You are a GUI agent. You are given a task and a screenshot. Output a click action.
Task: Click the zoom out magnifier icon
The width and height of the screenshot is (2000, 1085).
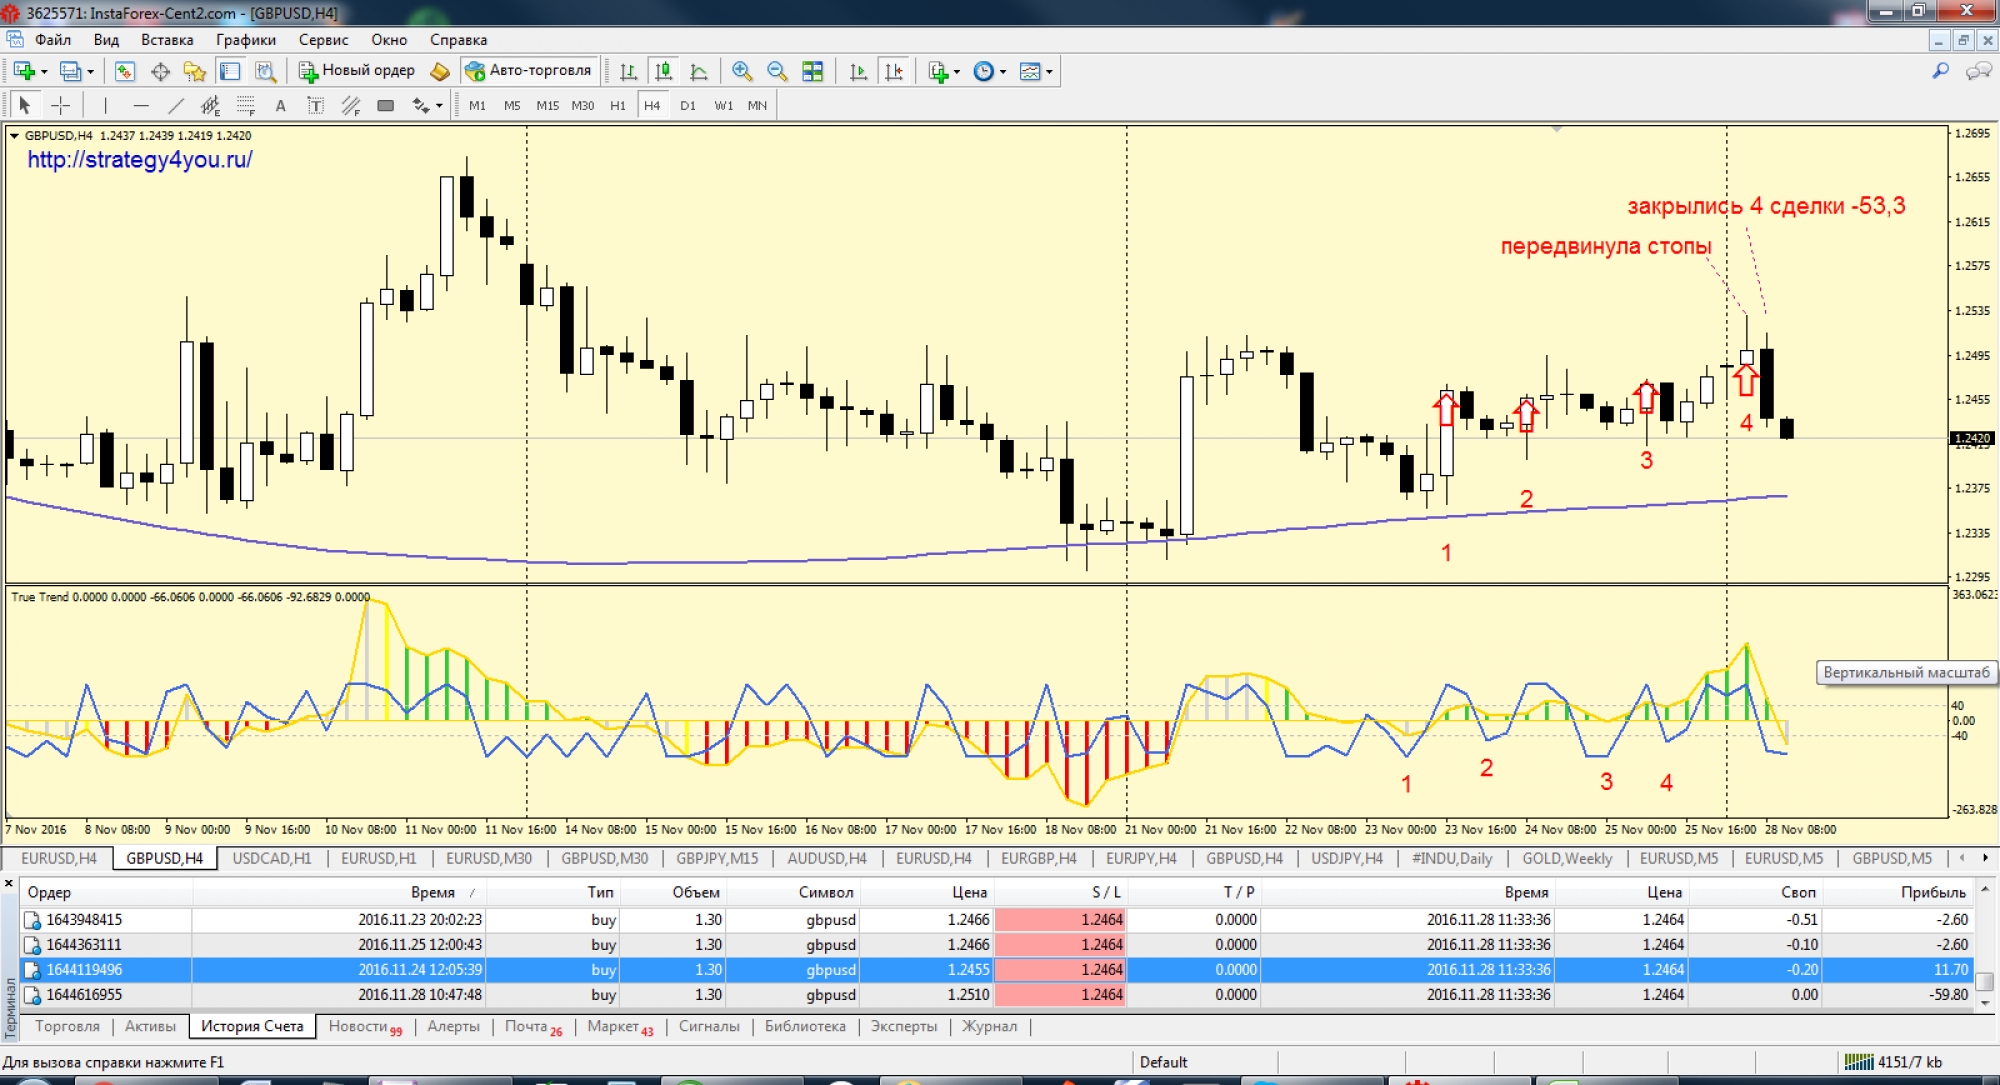(777, 71)
